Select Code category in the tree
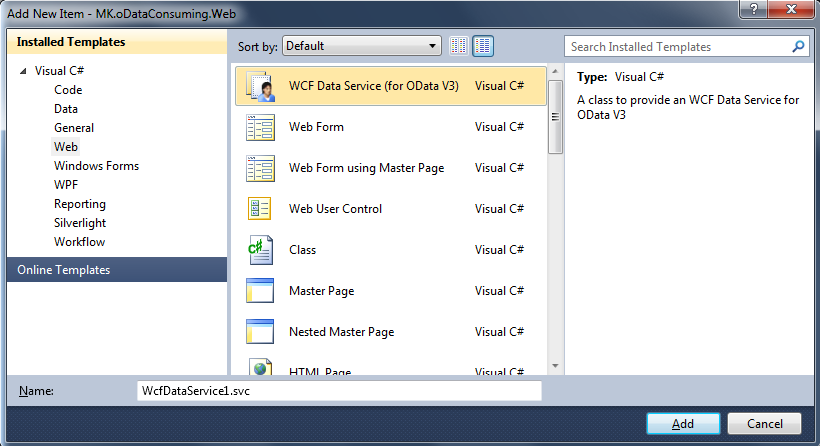 (x=68, y=90)
